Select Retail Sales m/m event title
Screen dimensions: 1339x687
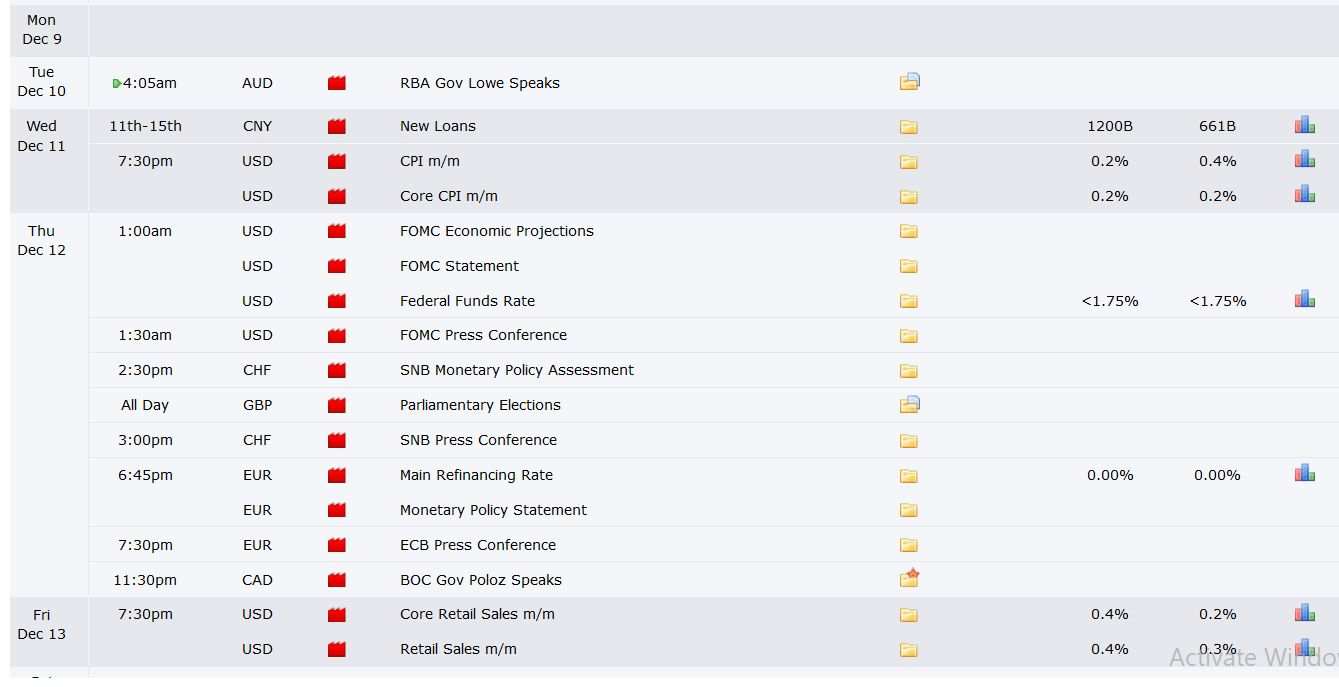click(x=458, y=649)
